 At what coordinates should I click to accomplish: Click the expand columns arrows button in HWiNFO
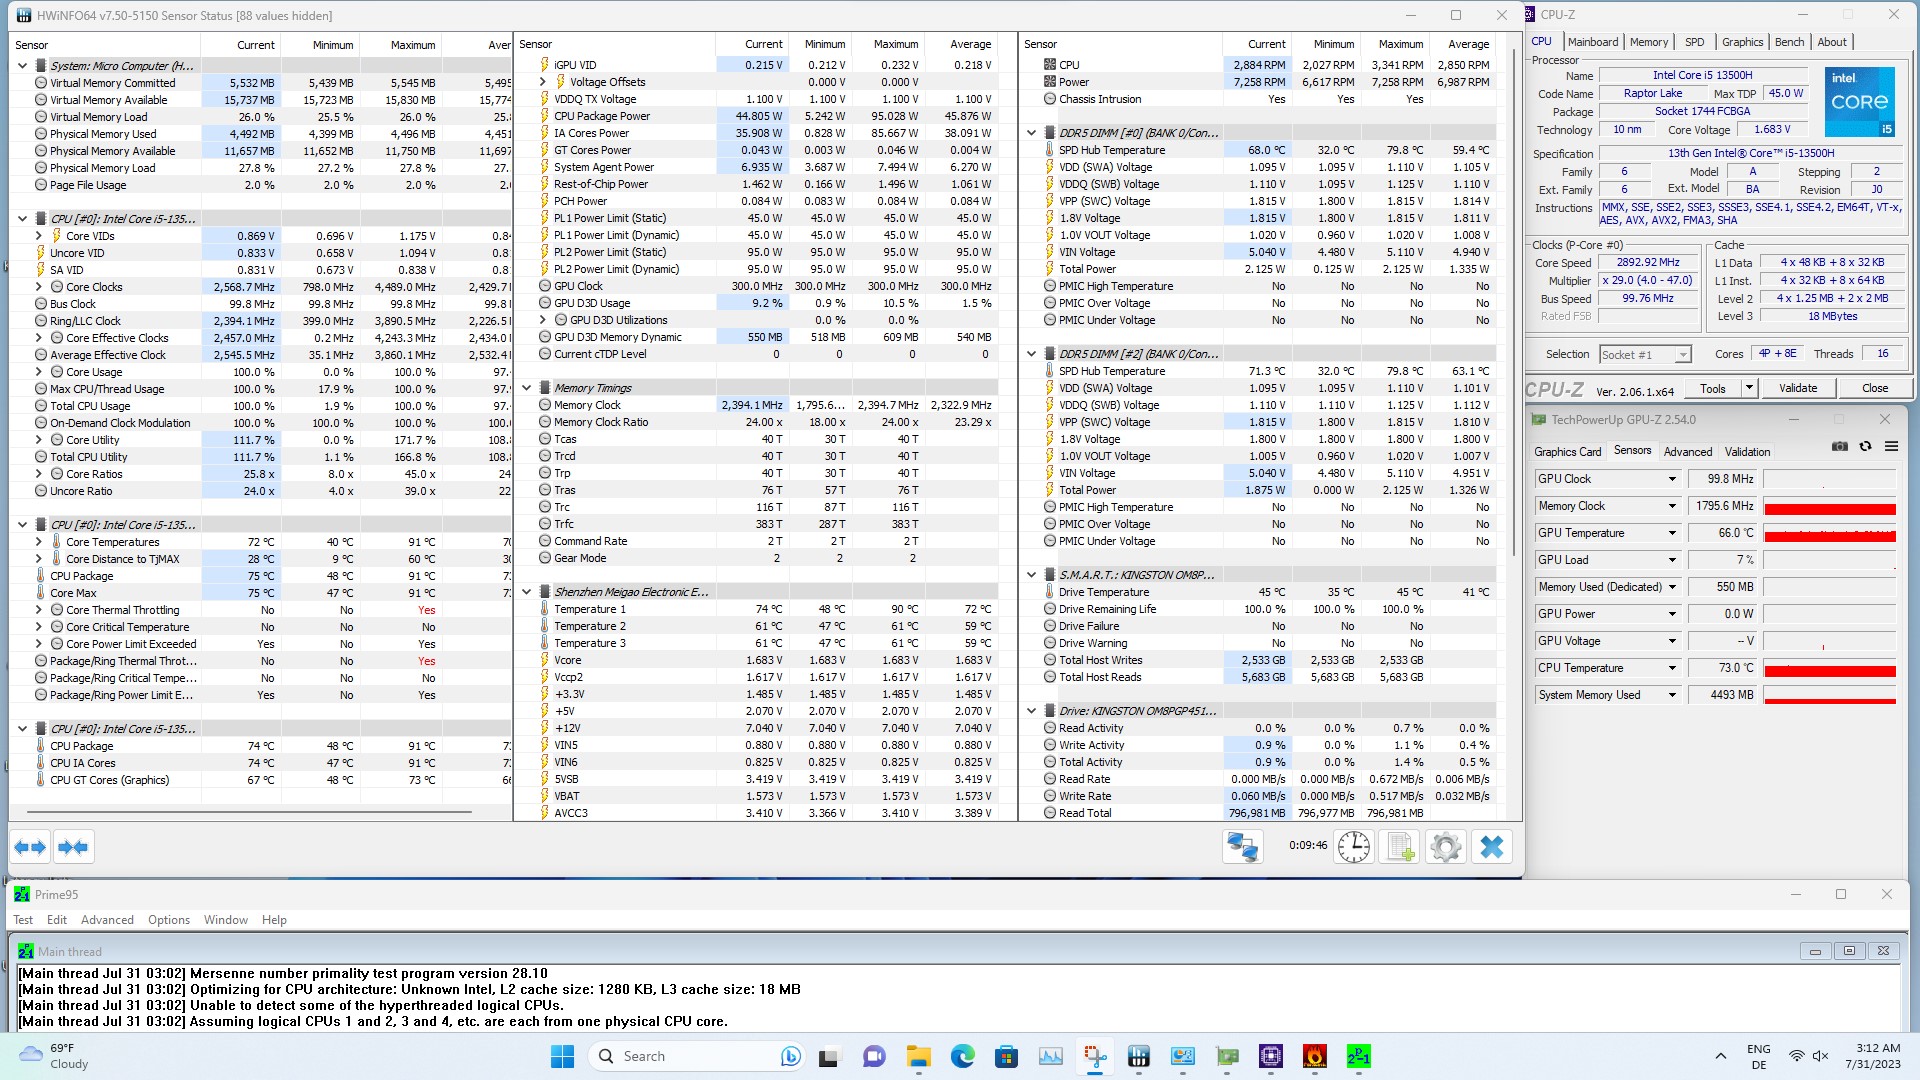click(x=30, y=847)
